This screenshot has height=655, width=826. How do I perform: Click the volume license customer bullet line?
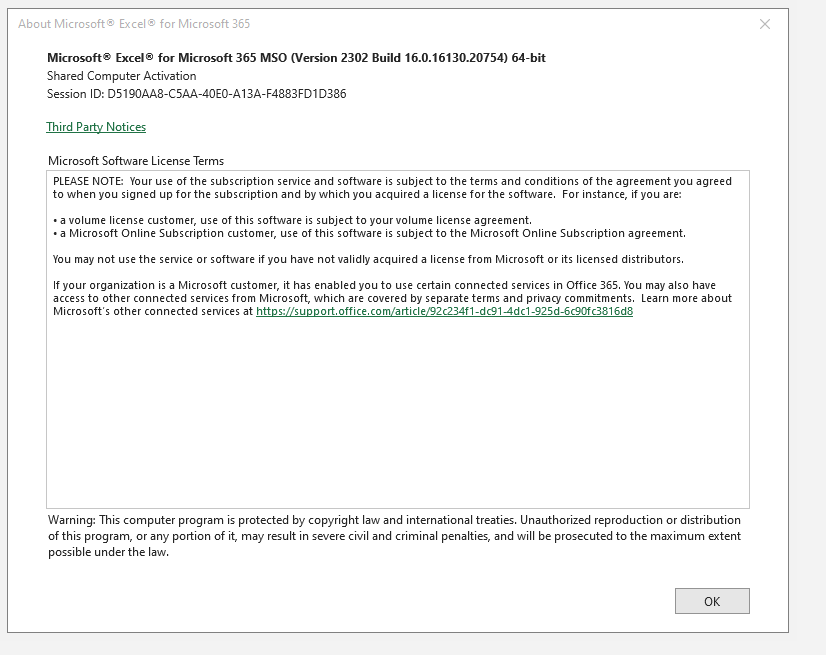coord(292,220)
